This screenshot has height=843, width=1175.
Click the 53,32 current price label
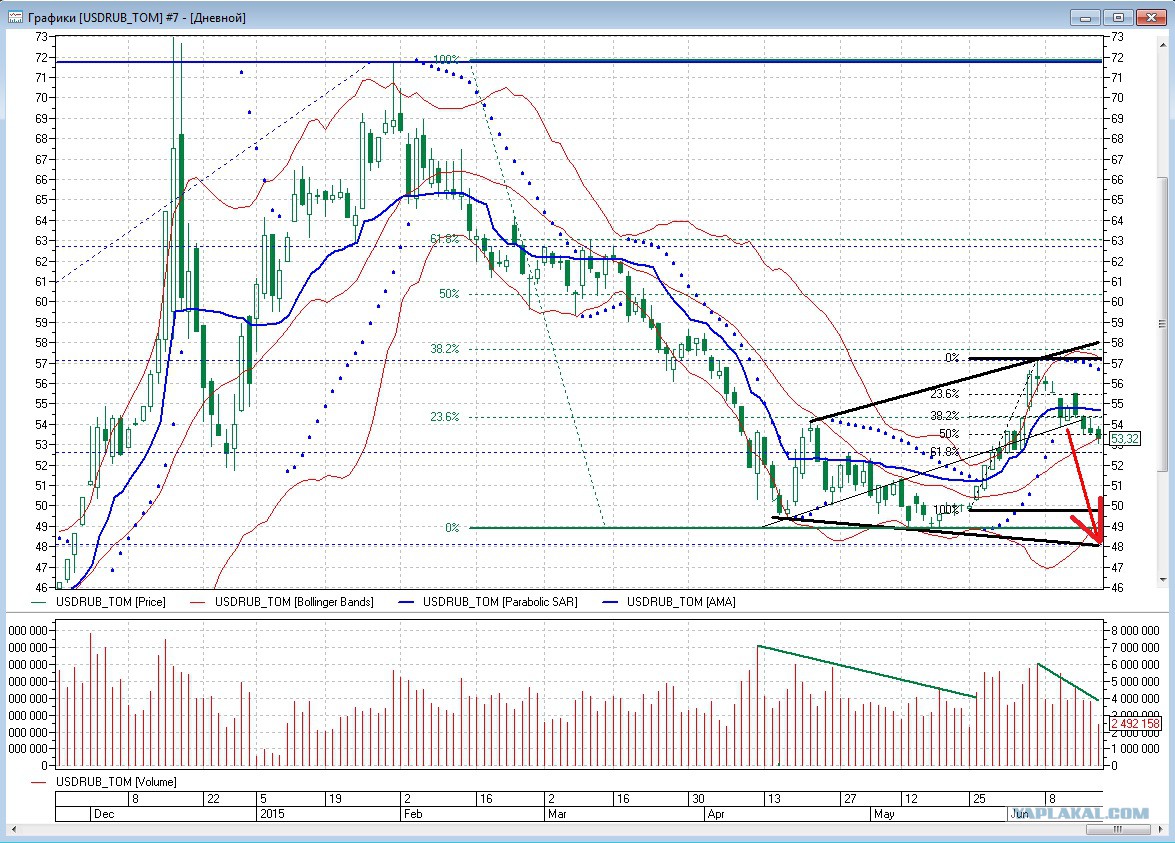pos(1124,439)
